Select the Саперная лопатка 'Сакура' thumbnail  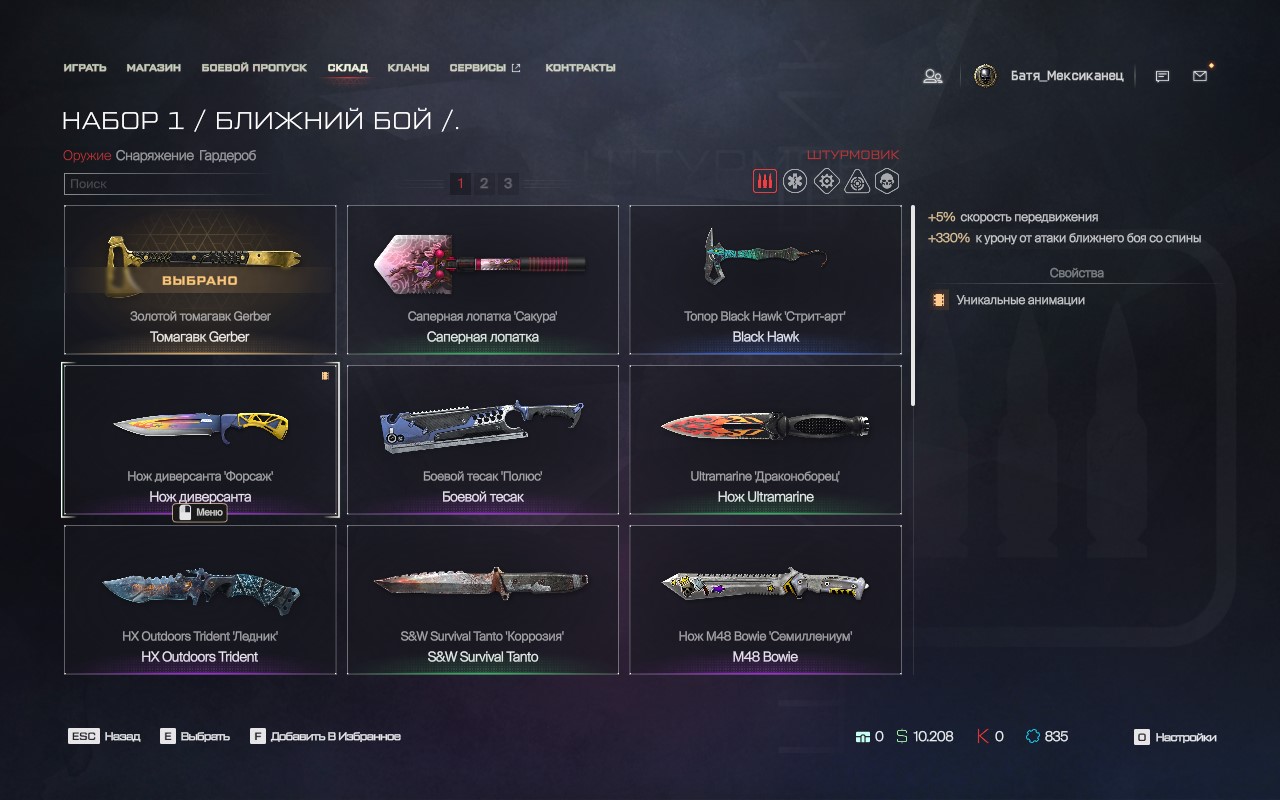pyautogui.click(x=482, y=280)
